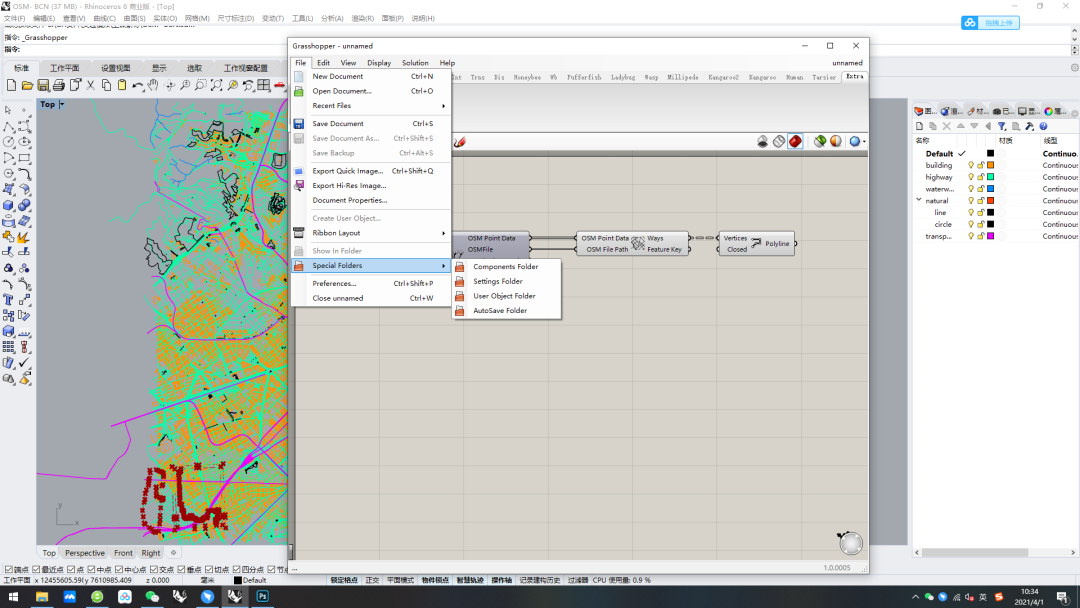Click the layer tools hammer icon
The image size is (1080, 608).
pos(1029,126)
